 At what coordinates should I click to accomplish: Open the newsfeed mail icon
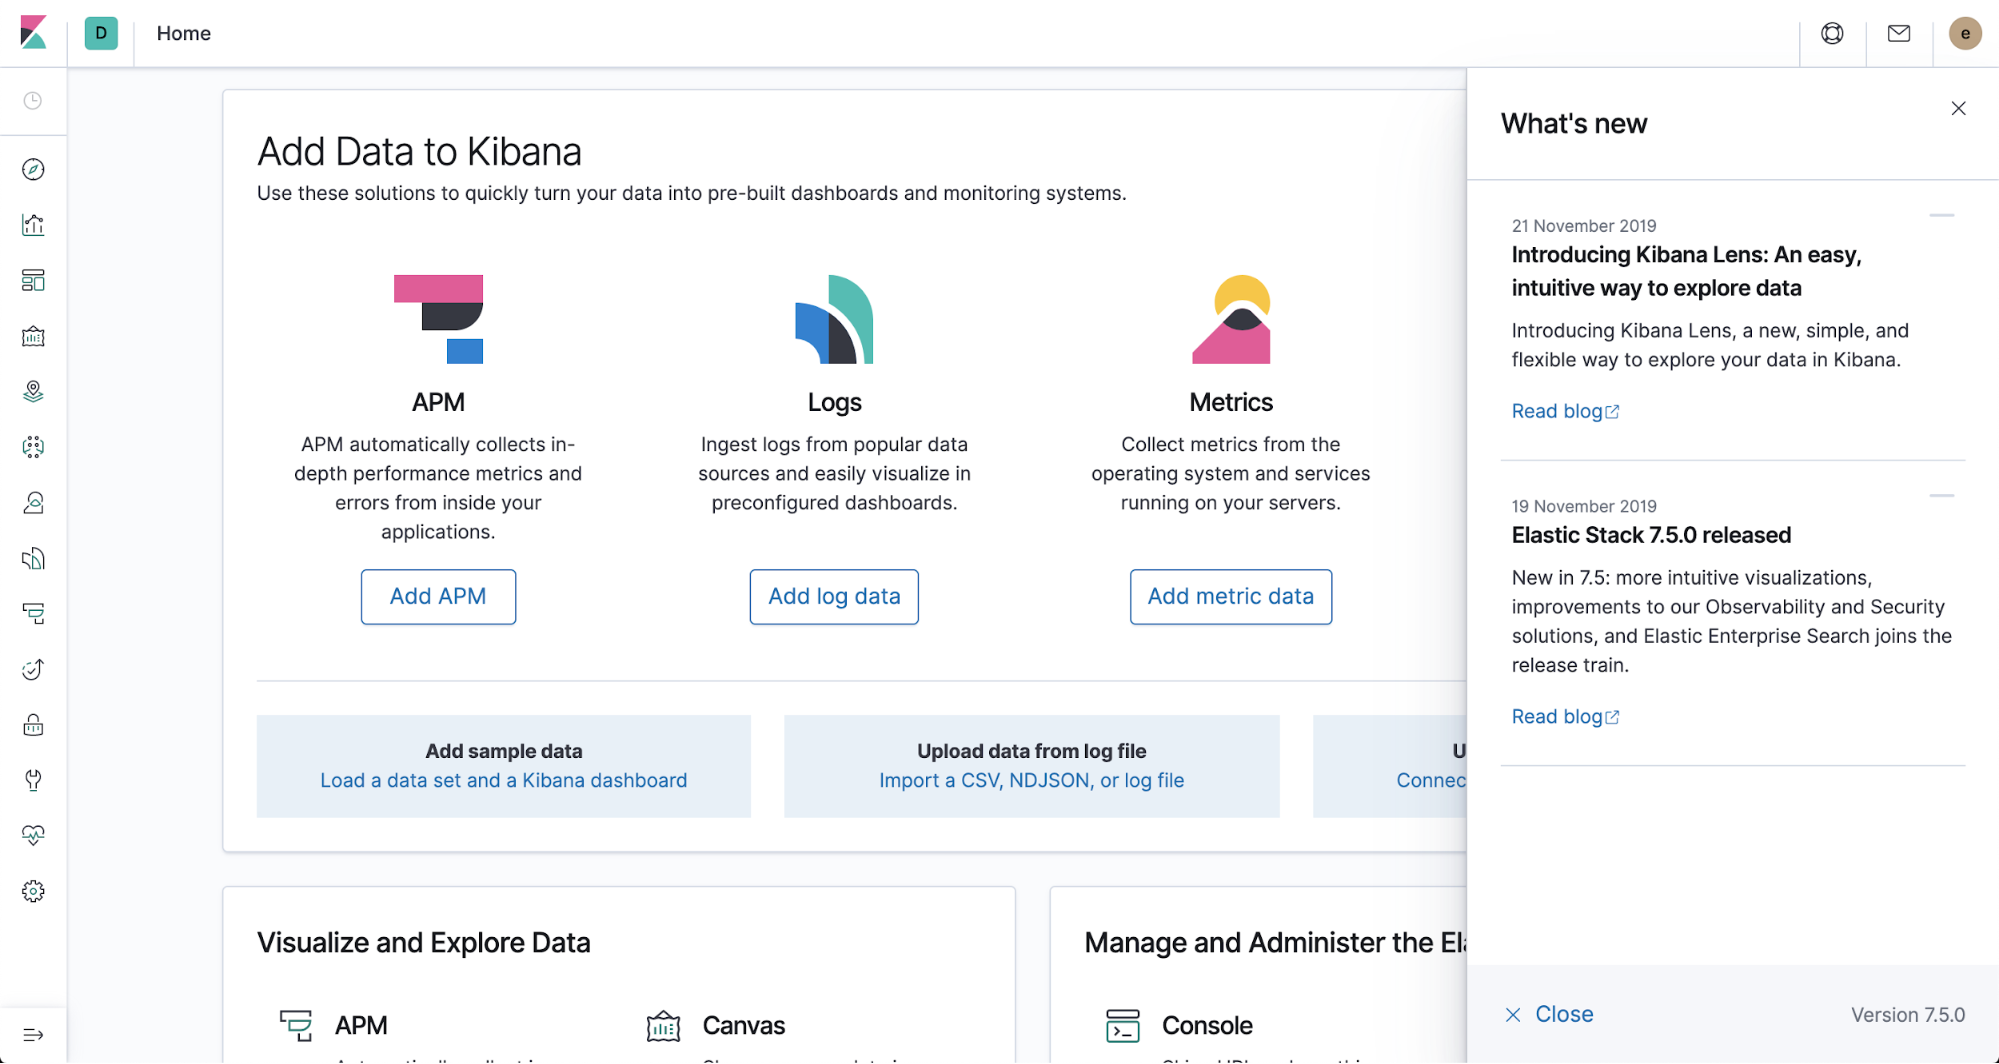(1898, 34)
